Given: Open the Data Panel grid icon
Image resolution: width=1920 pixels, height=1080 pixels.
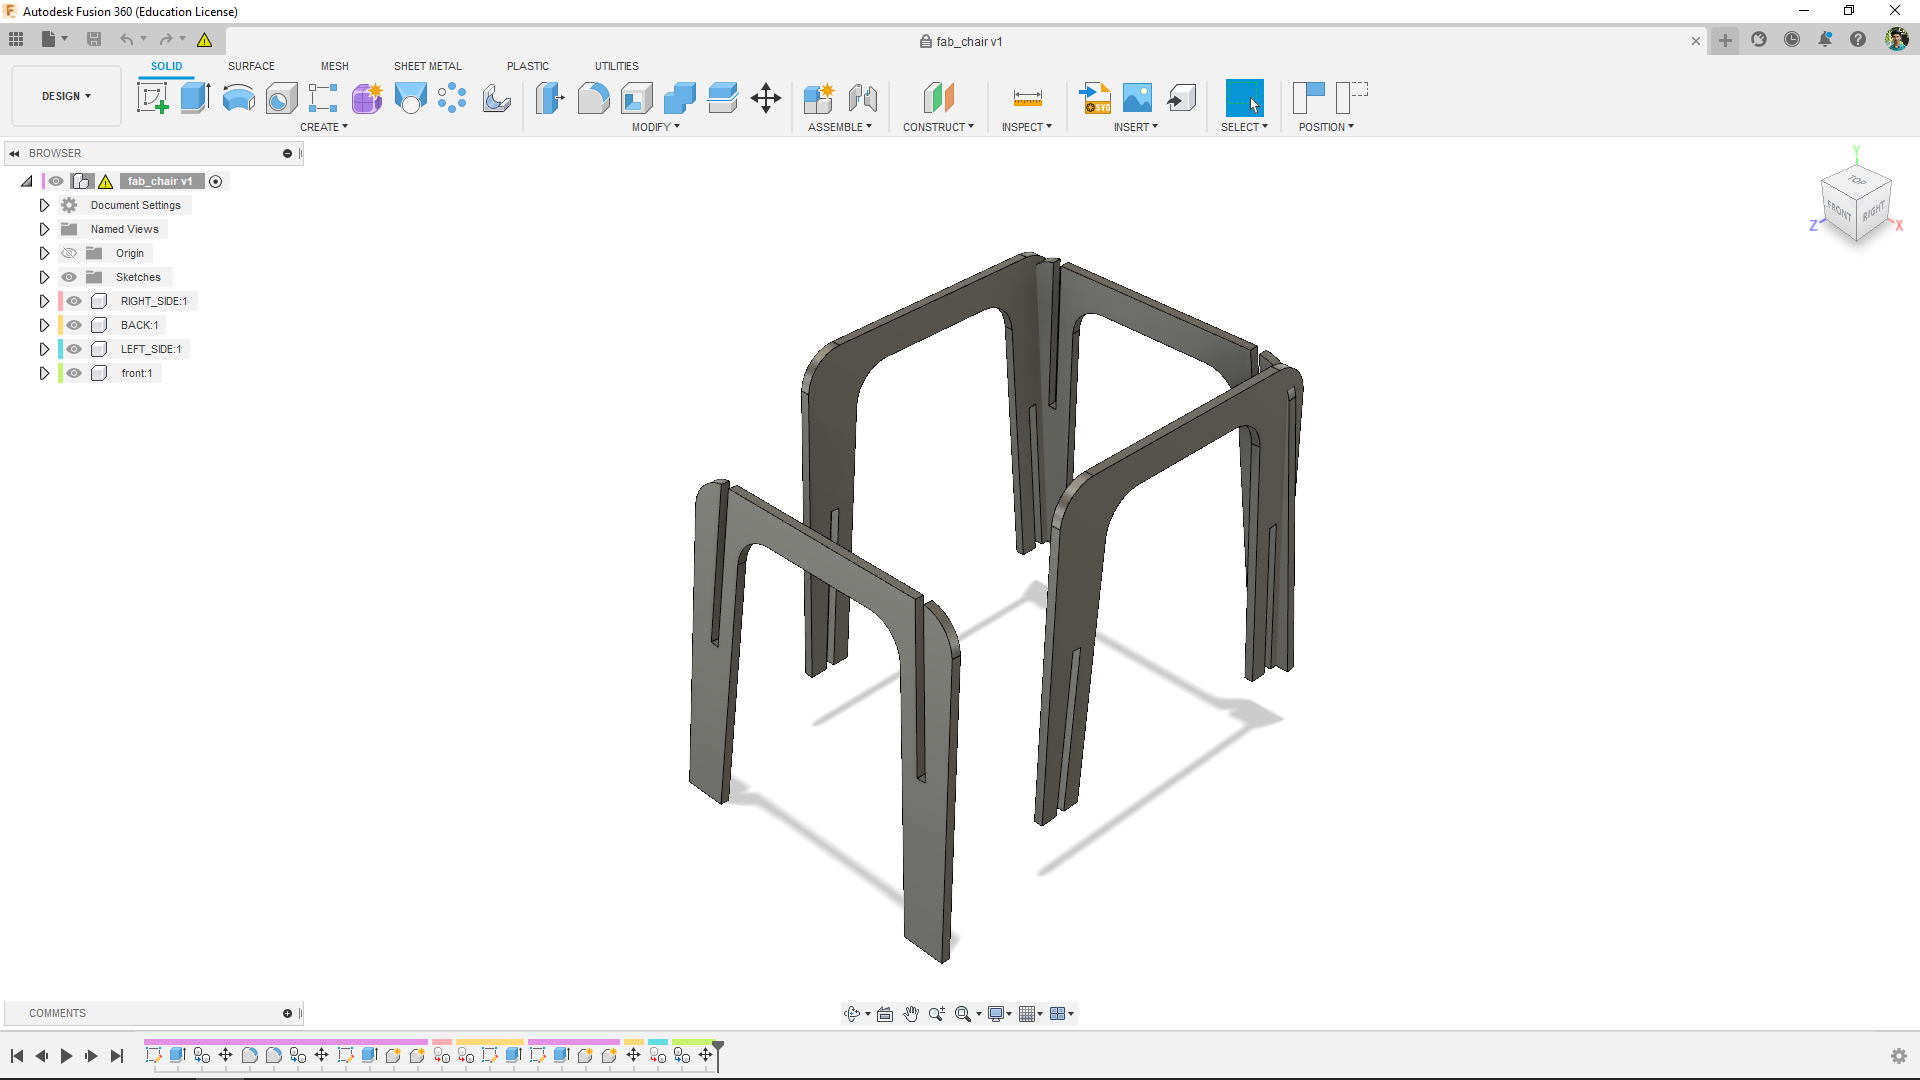Looking at the screenshot, I should tap(16, 39).
